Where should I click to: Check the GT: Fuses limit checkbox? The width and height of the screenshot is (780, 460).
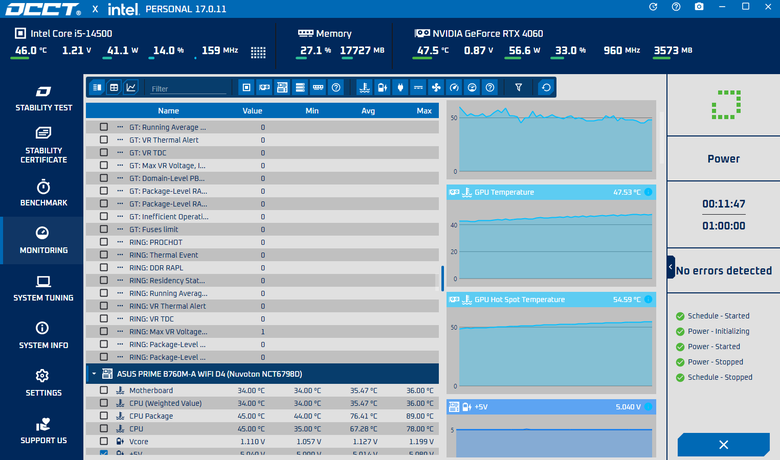[103, 229]
